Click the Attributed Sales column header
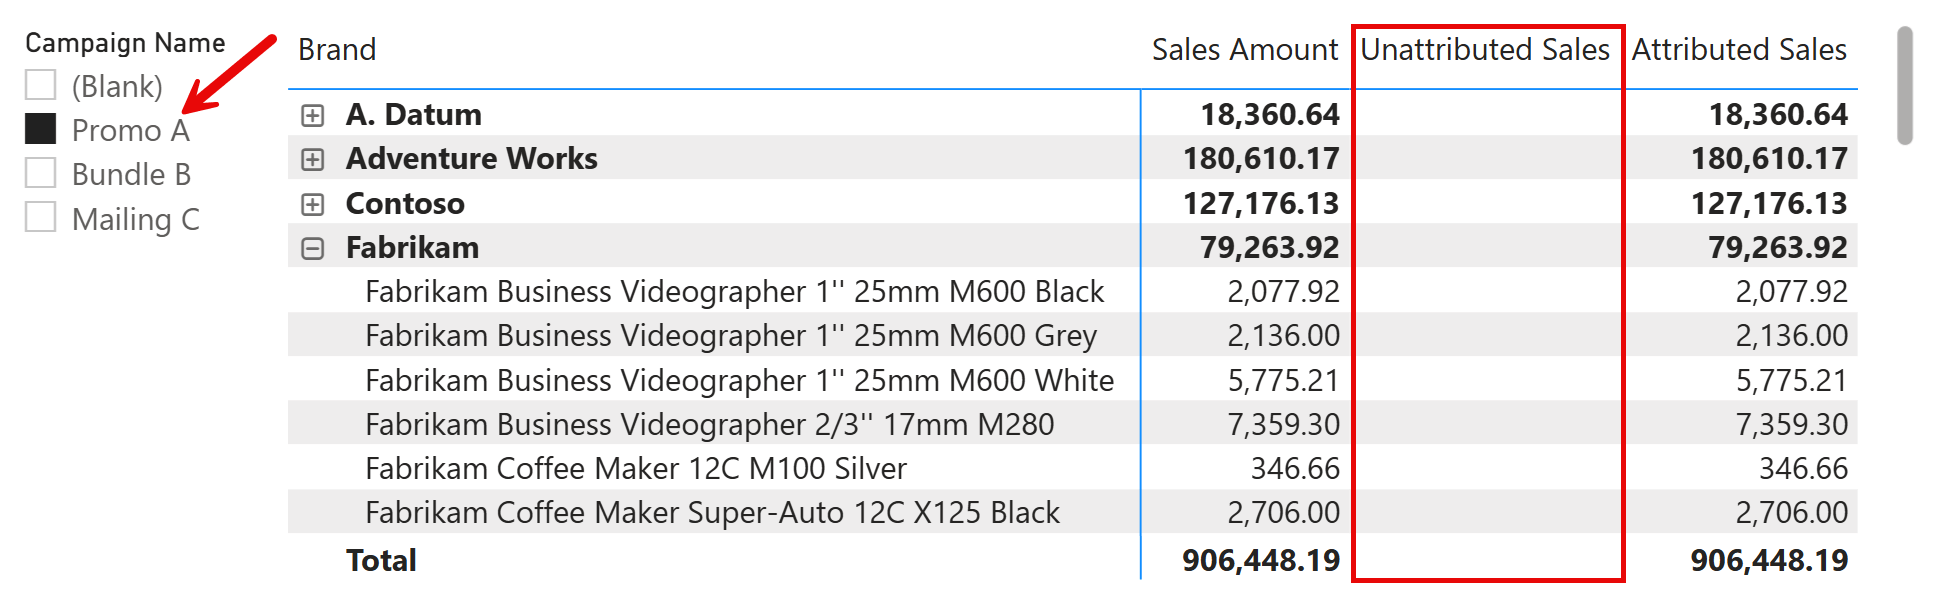 (x=1739, y=50)
